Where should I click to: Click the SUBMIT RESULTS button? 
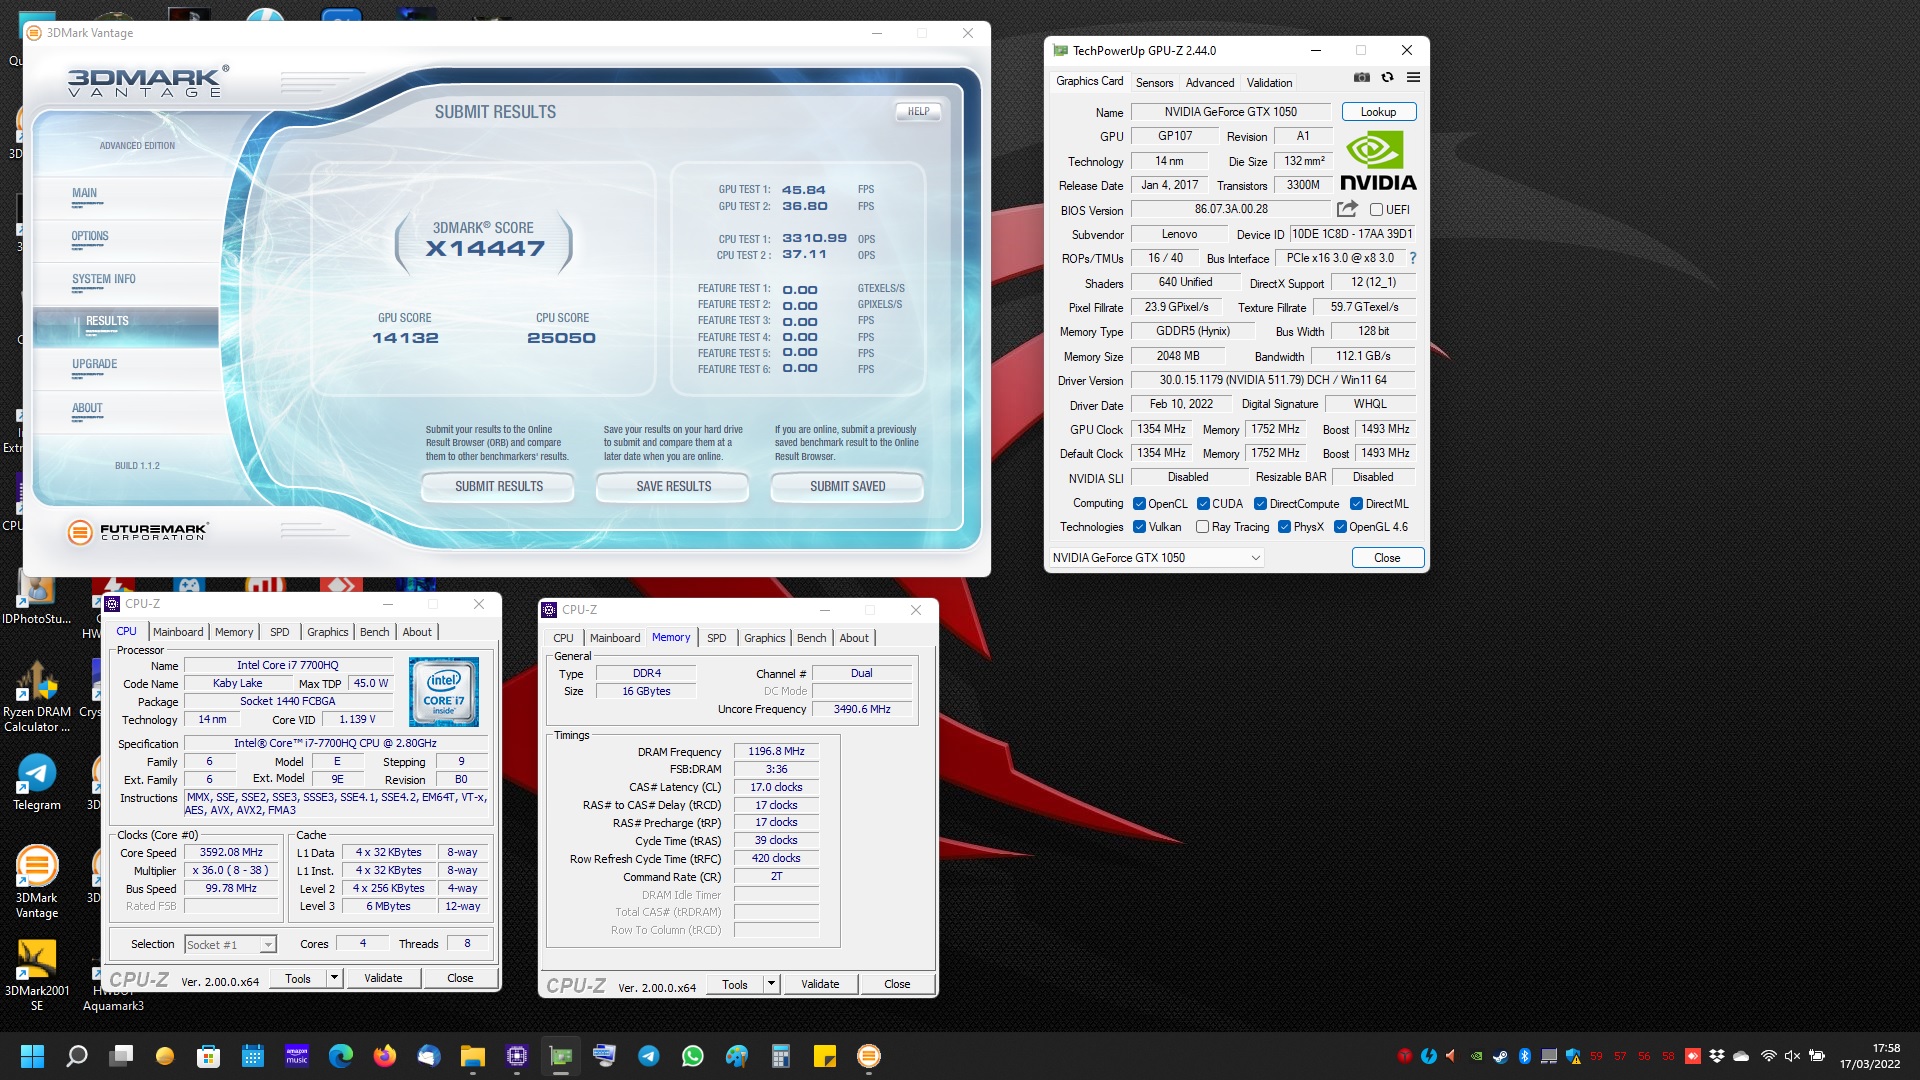[x=498, y=486]
